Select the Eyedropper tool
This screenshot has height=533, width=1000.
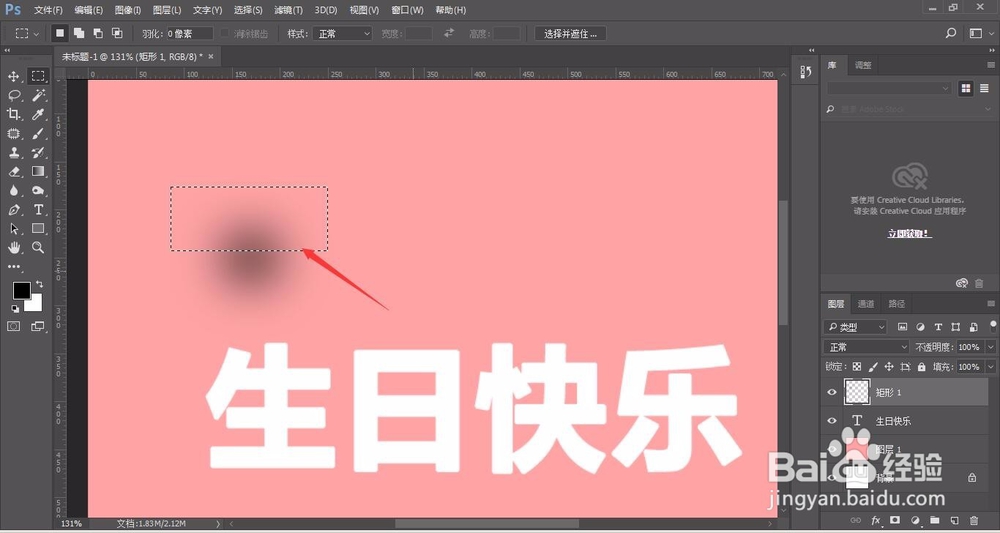(38, 114)
